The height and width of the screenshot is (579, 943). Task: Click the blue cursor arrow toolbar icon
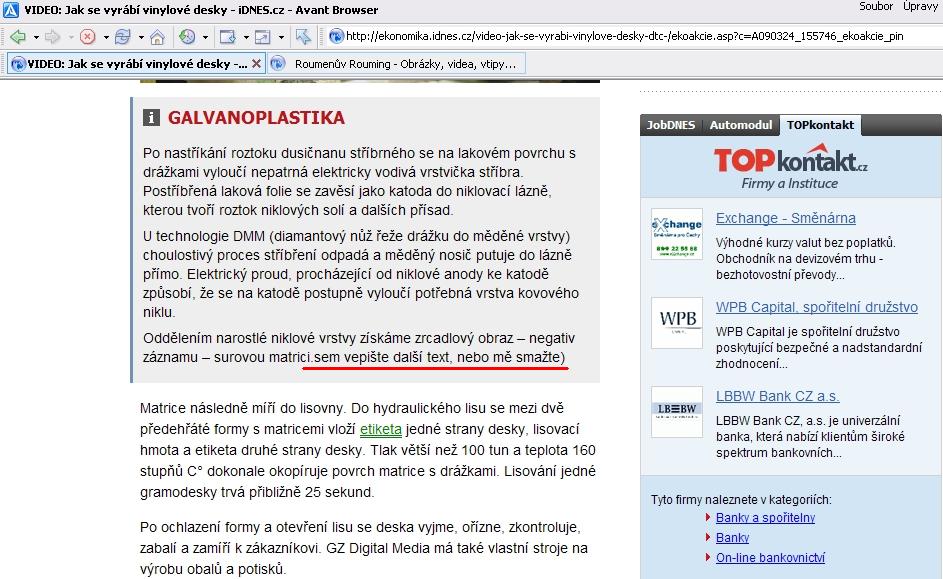(x=303, y=37)
